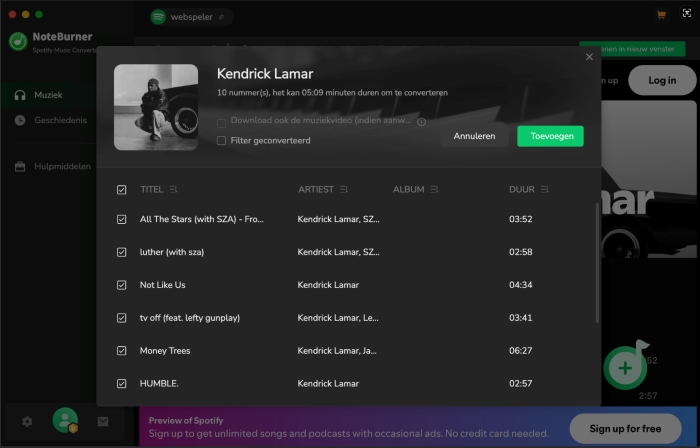Click the 03:41 duration value
Viewport: 700px width, 448px height.
[x=521, y=318]
